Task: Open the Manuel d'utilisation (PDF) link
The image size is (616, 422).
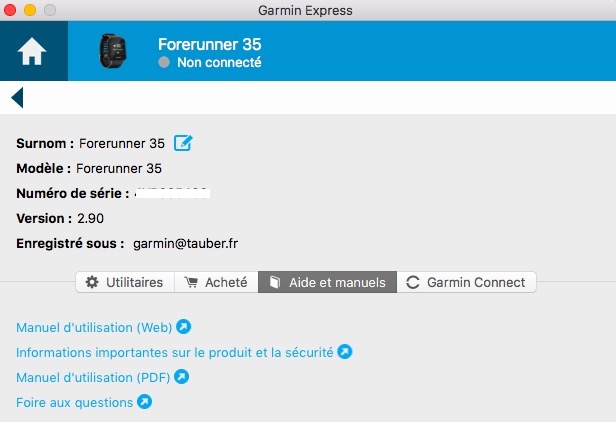Action: (x=94, y=377)
